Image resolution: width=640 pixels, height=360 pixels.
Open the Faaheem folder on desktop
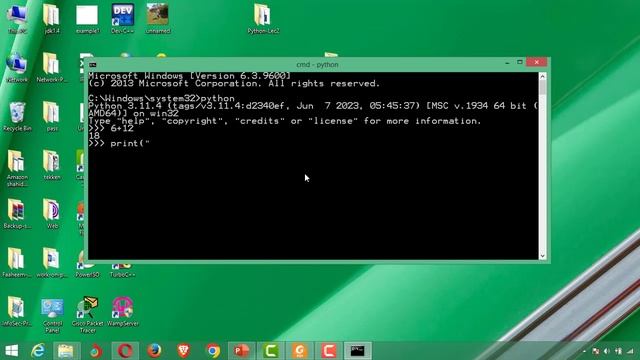point(17,262)
